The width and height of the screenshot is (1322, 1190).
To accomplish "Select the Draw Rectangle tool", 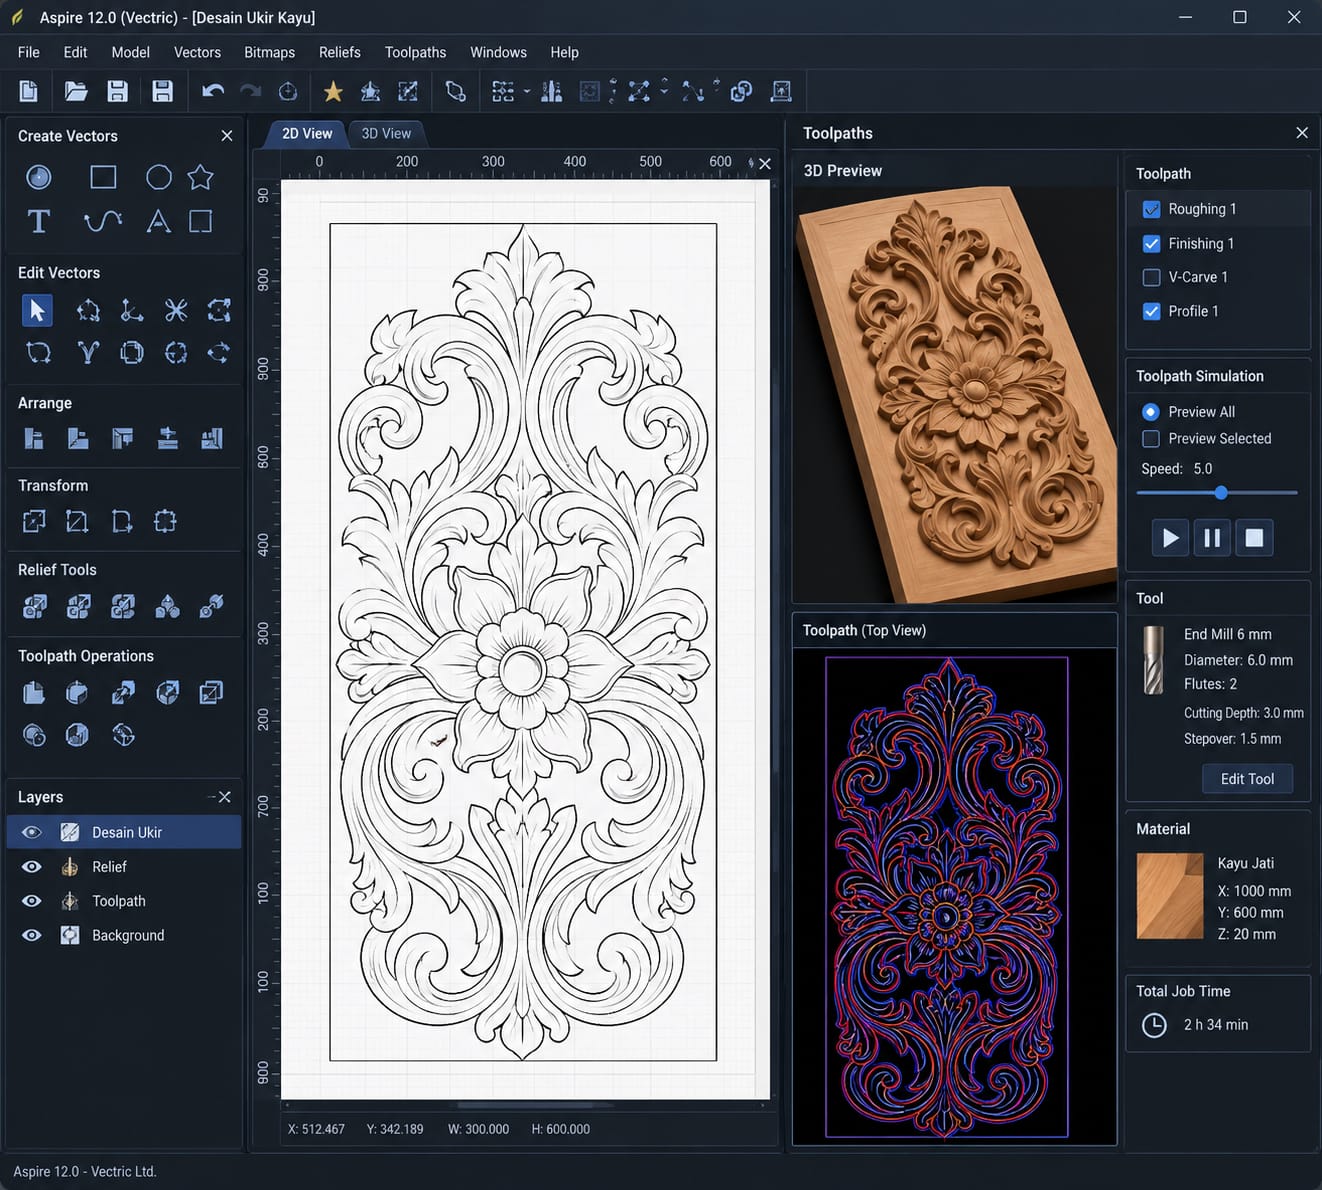I will [103, 177].
